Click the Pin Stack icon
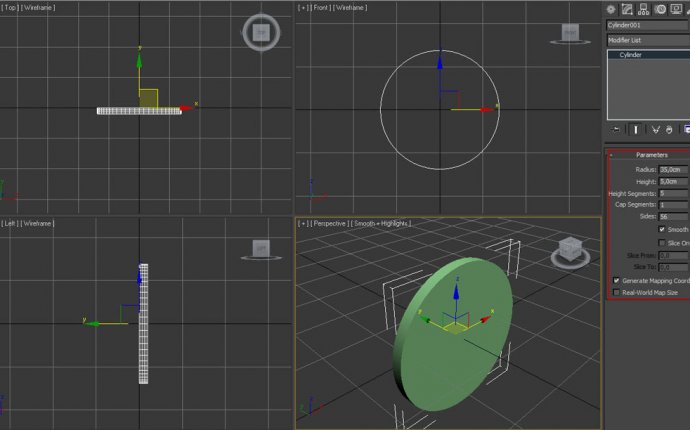Screen dimensions: 690x430 tap(616, 129)
